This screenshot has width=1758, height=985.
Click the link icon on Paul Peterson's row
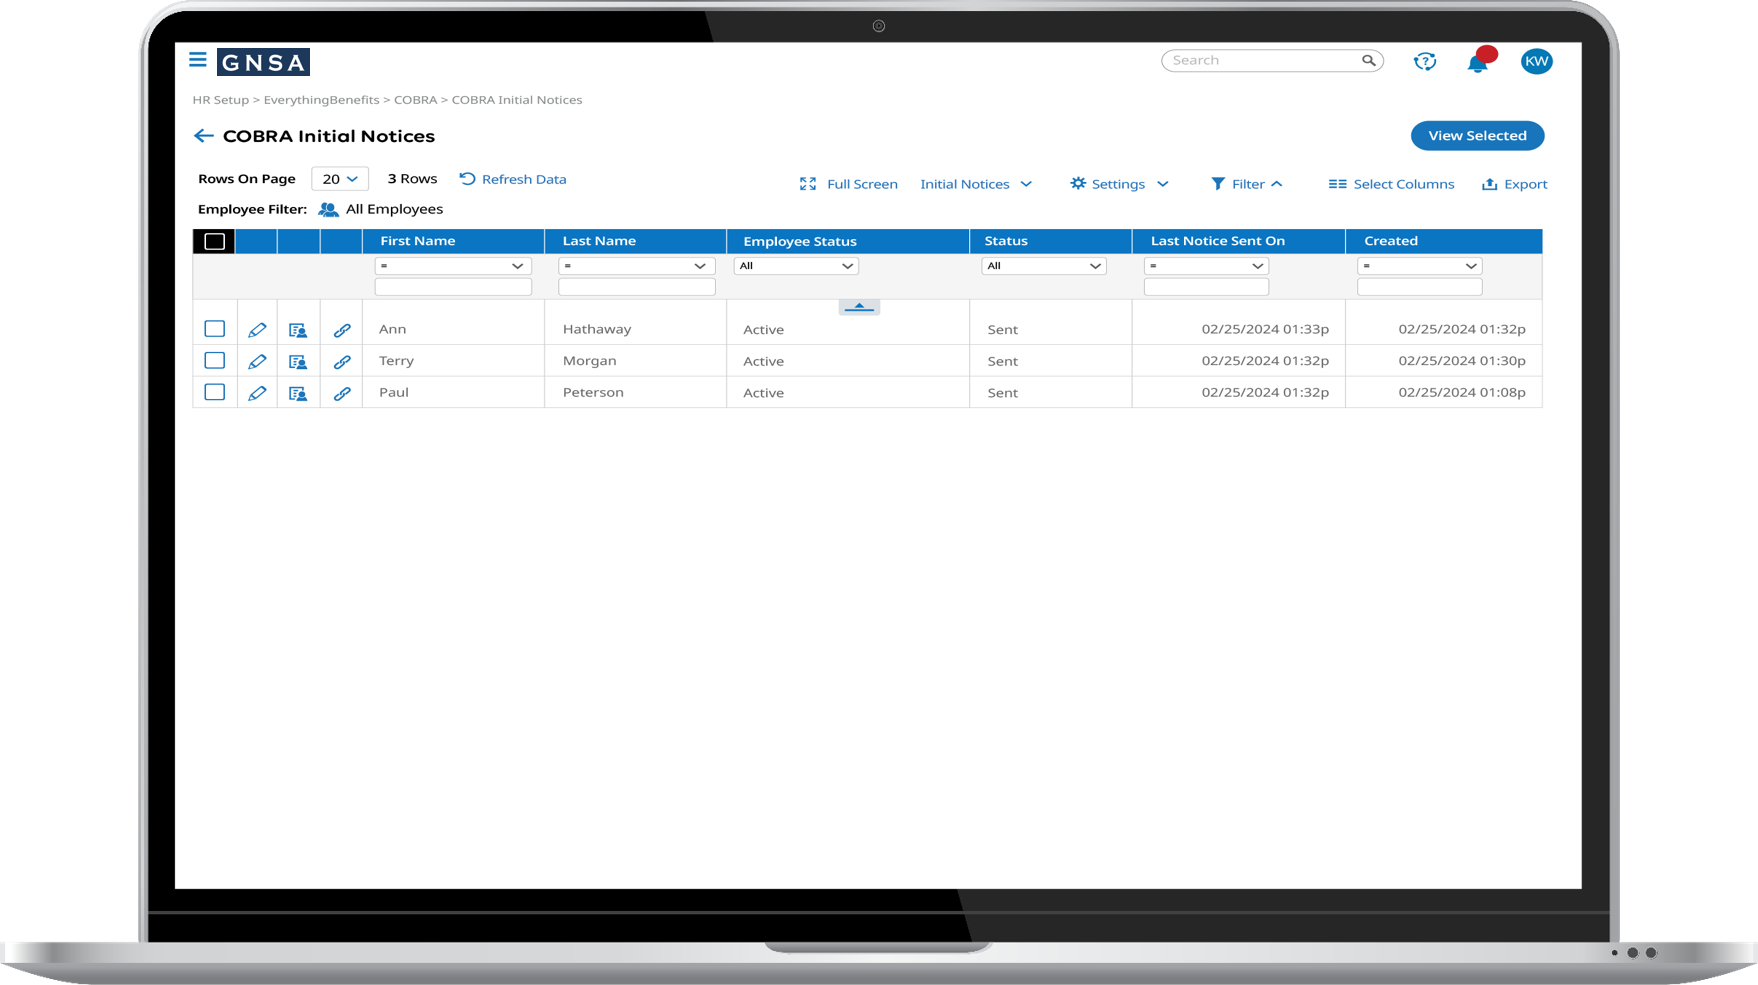(341, 392)
